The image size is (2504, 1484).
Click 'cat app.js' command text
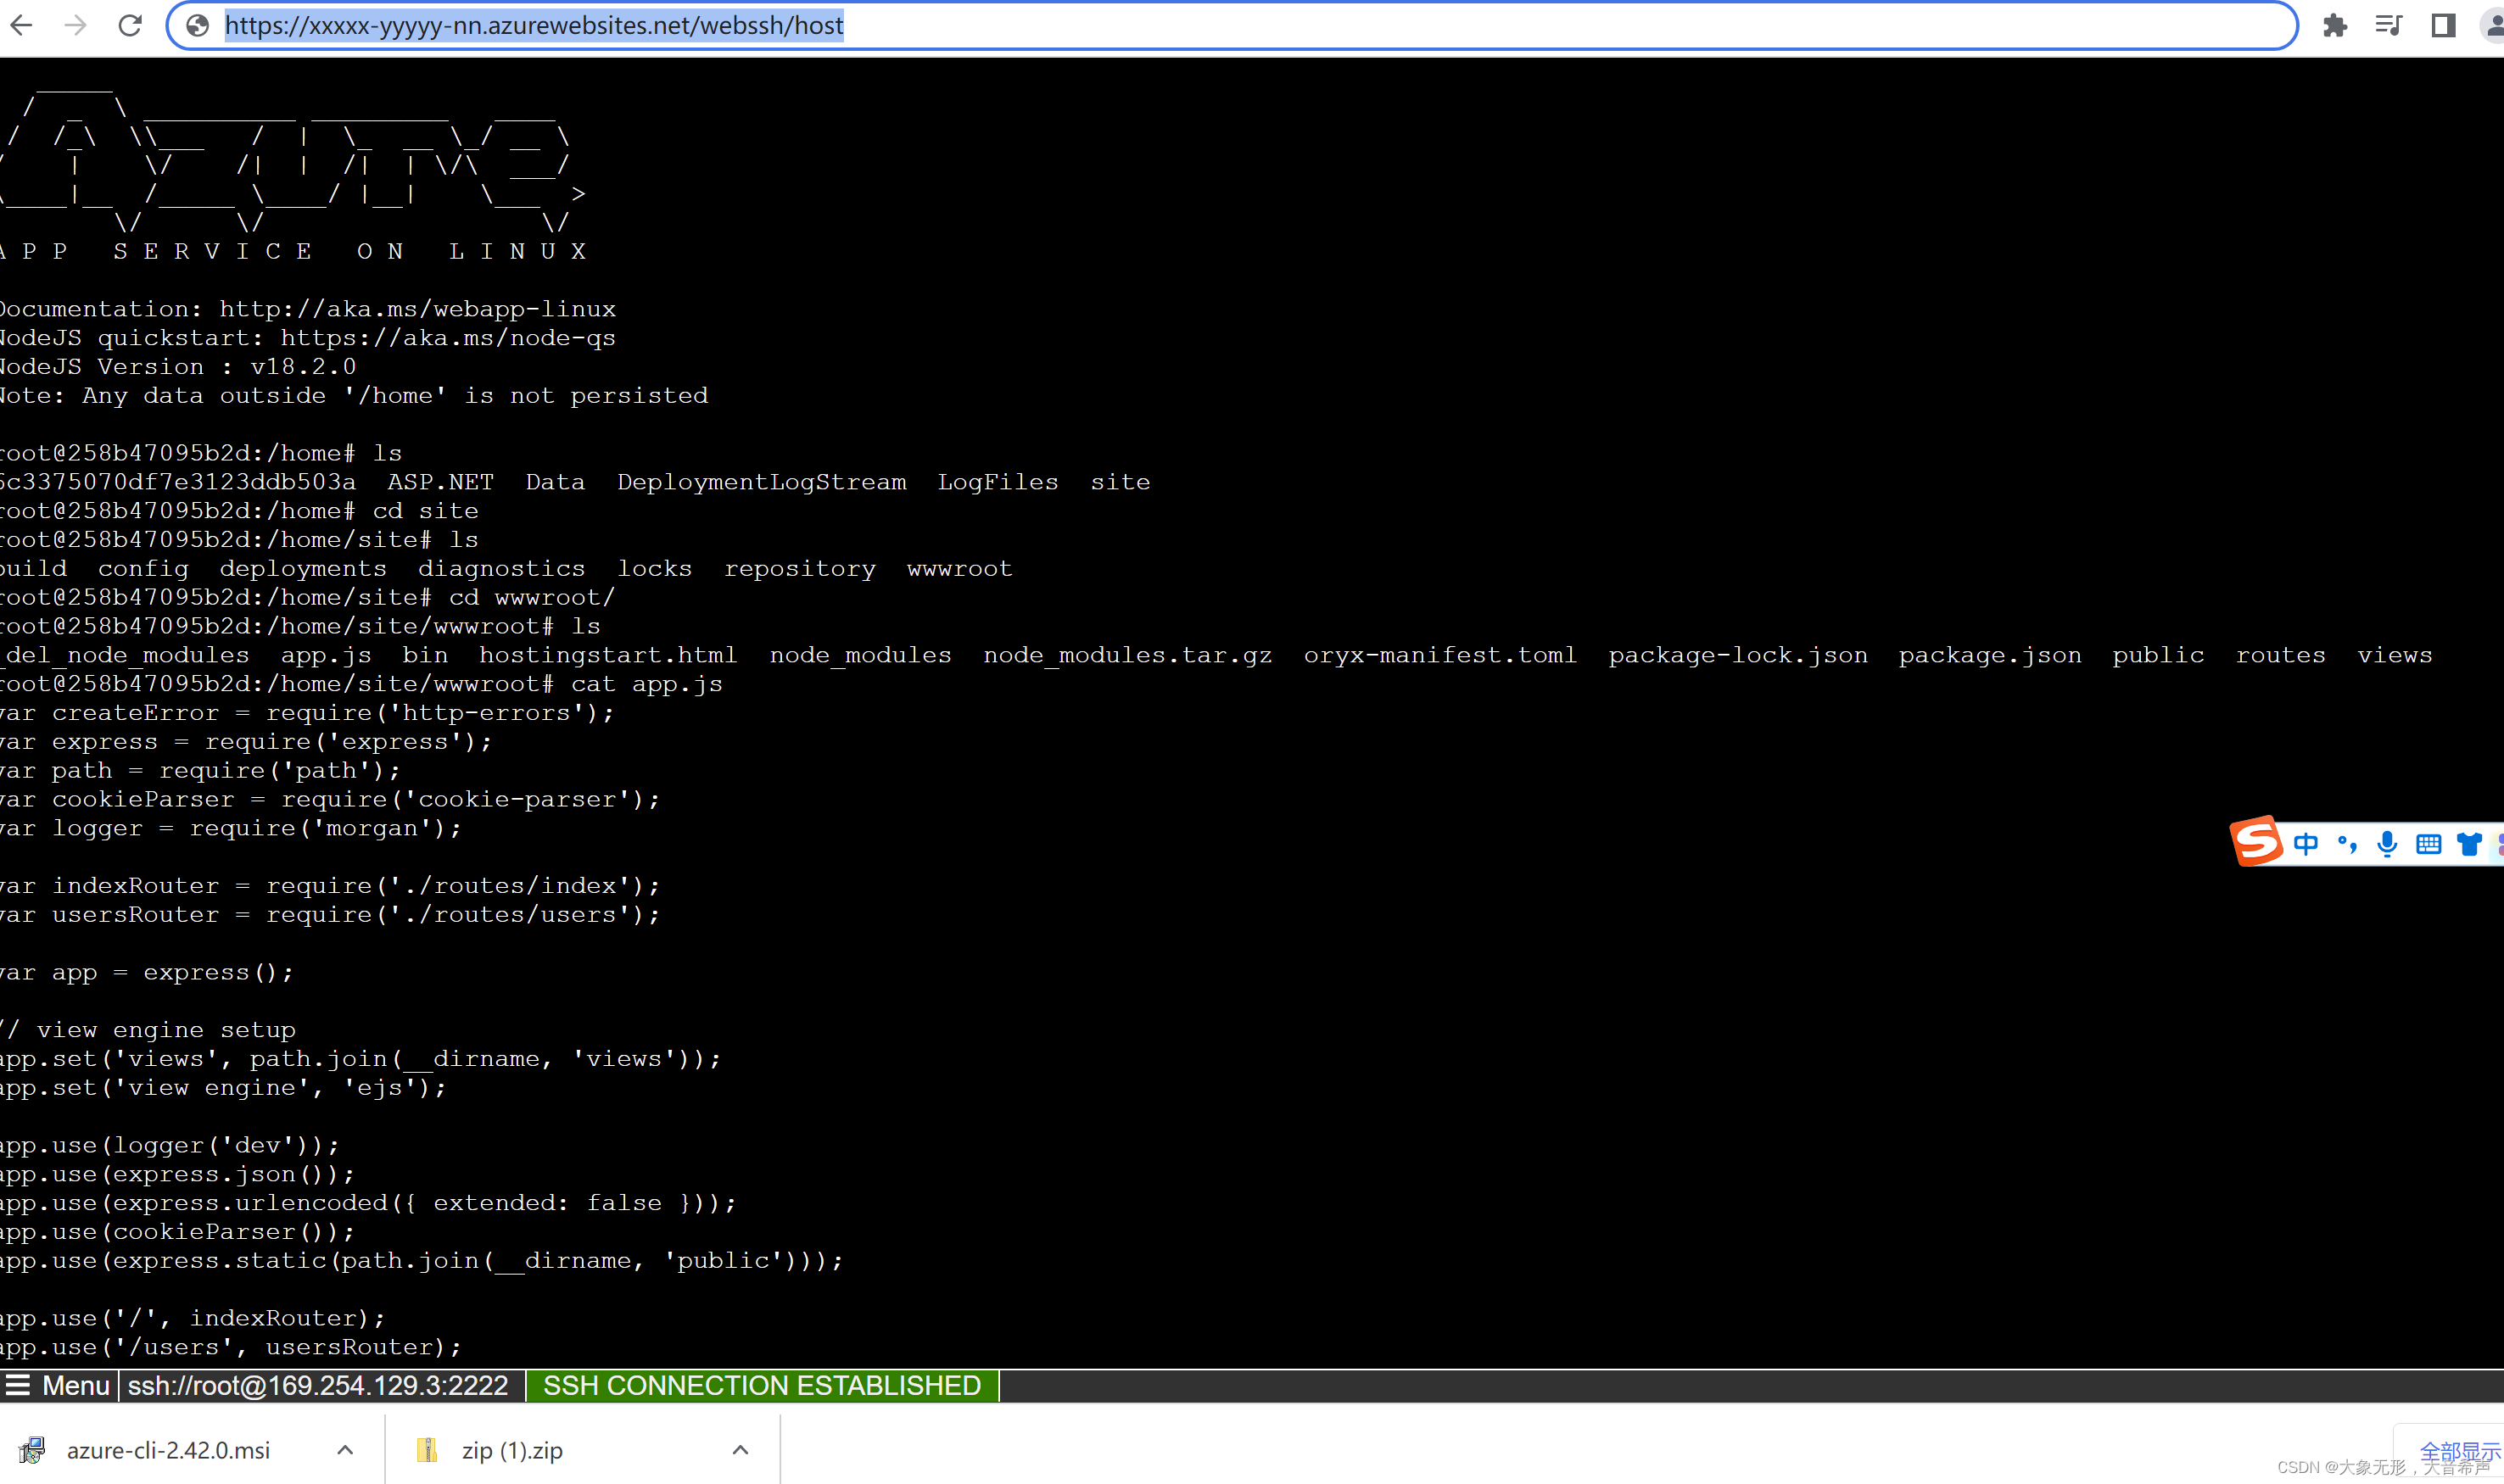(x=646, y=684)
